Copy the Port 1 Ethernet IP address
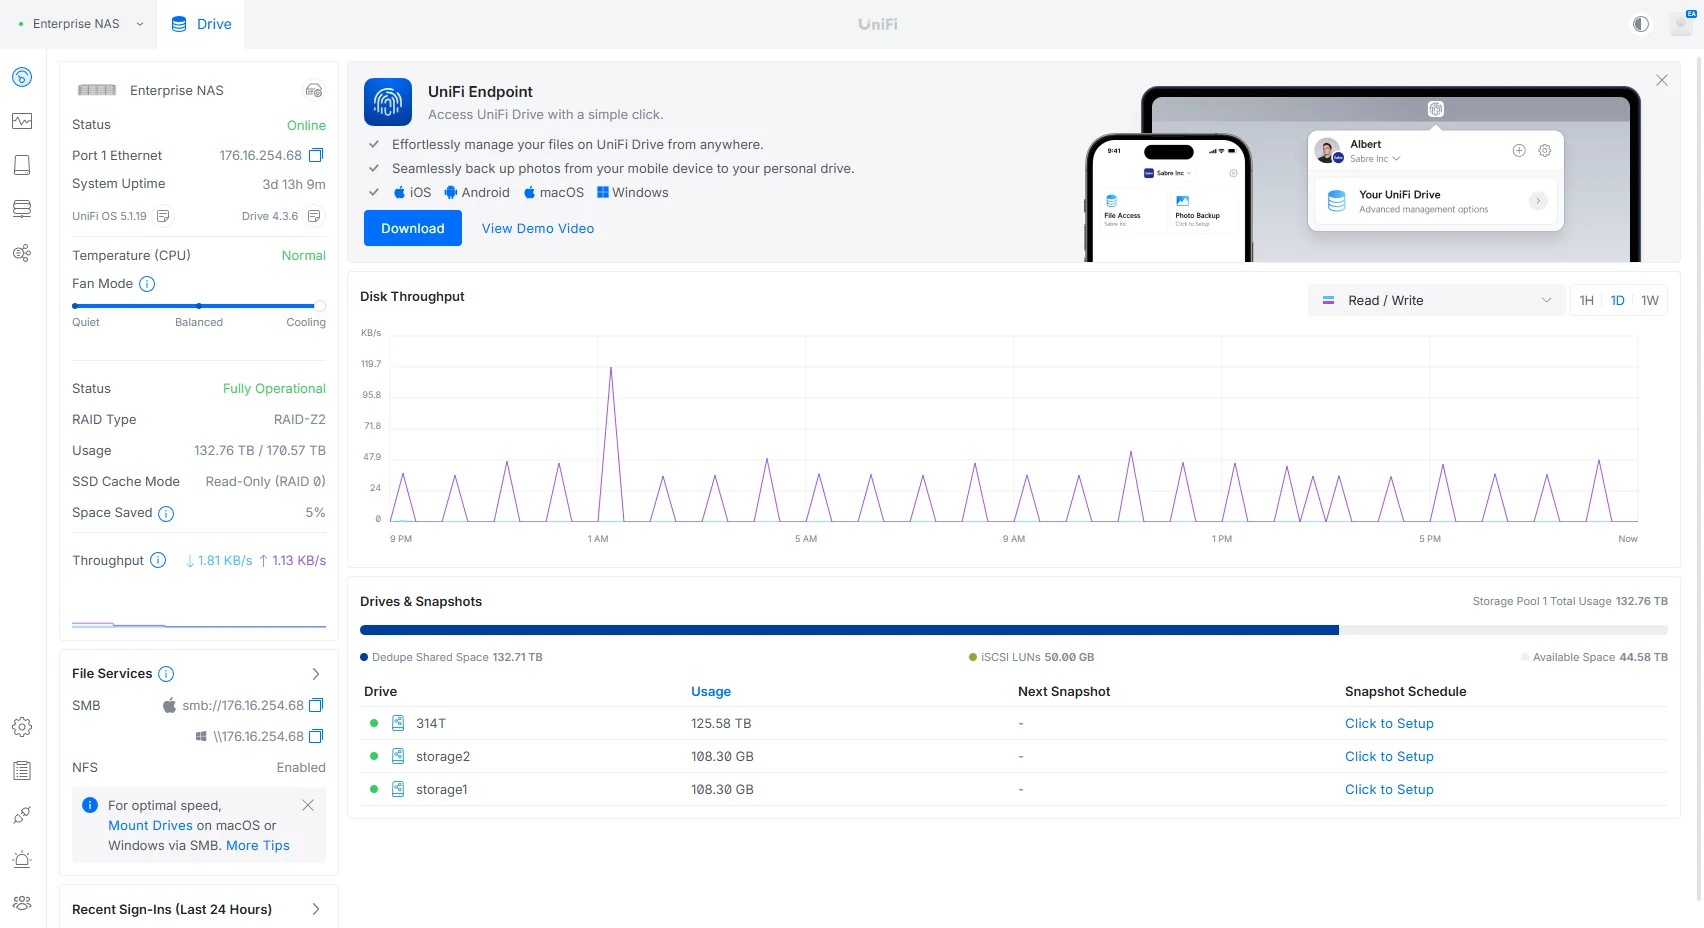 point(316,155)
